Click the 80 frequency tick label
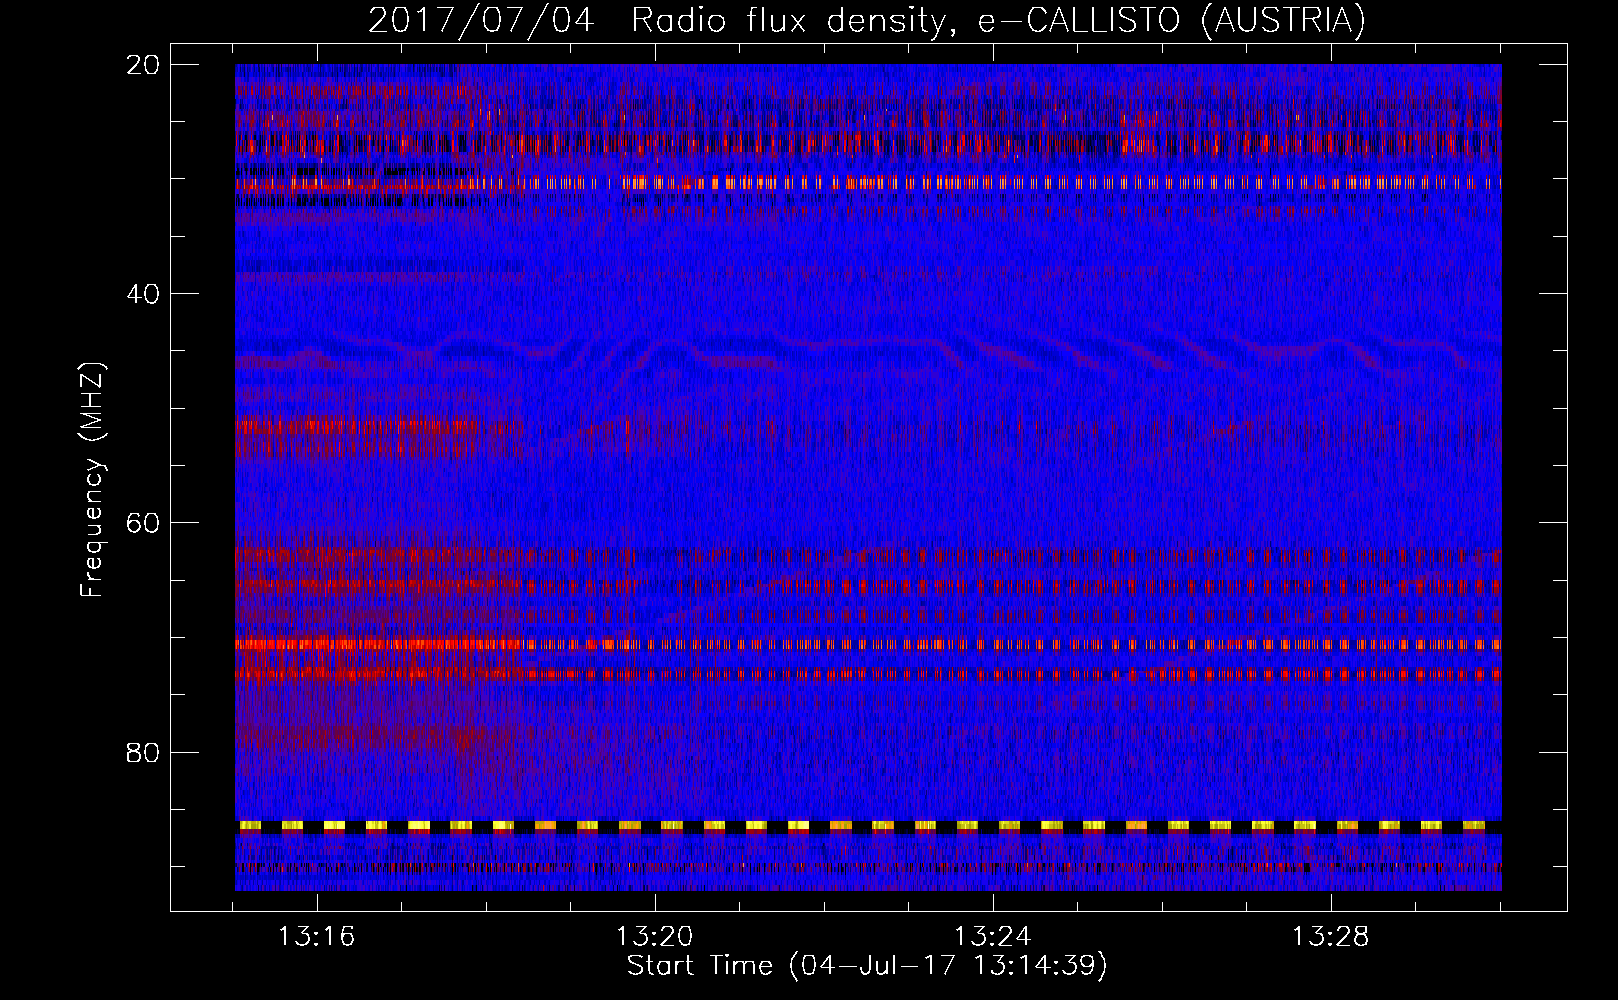This screenshot has height=1000, width=1618. coord(144,752)
